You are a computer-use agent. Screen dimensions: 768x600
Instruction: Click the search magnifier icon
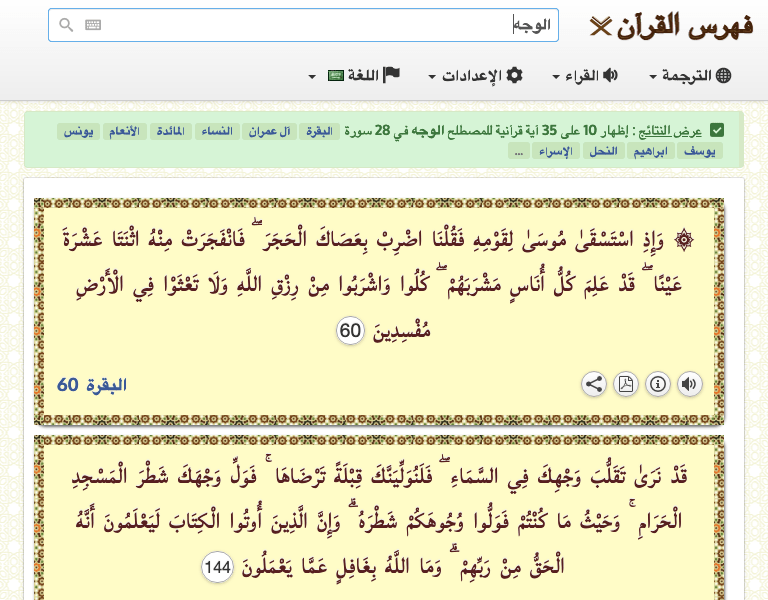[x=66, y=24]
